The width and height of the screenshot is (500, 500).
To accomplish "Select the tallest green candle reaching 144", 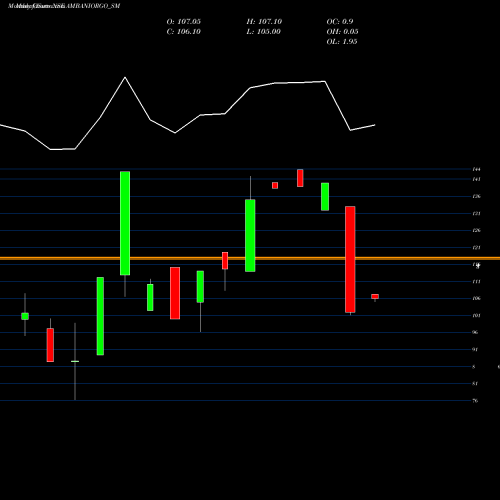I will click(125, 223).
